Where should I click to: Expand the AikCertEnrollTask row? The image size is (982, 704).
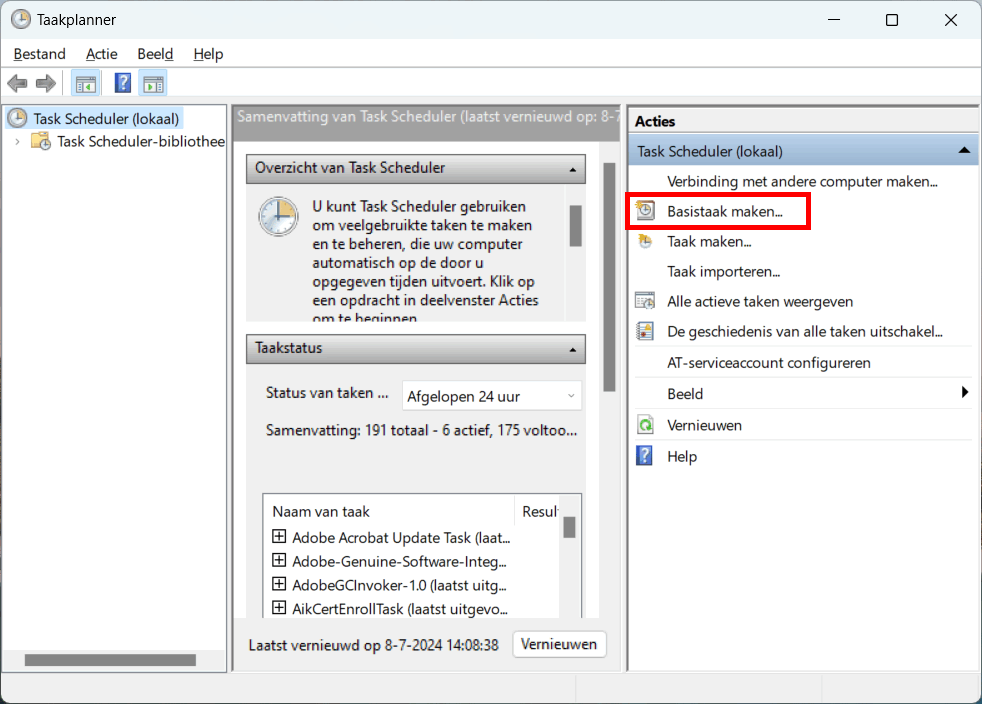pyautogui.click(x=279, y=607)
